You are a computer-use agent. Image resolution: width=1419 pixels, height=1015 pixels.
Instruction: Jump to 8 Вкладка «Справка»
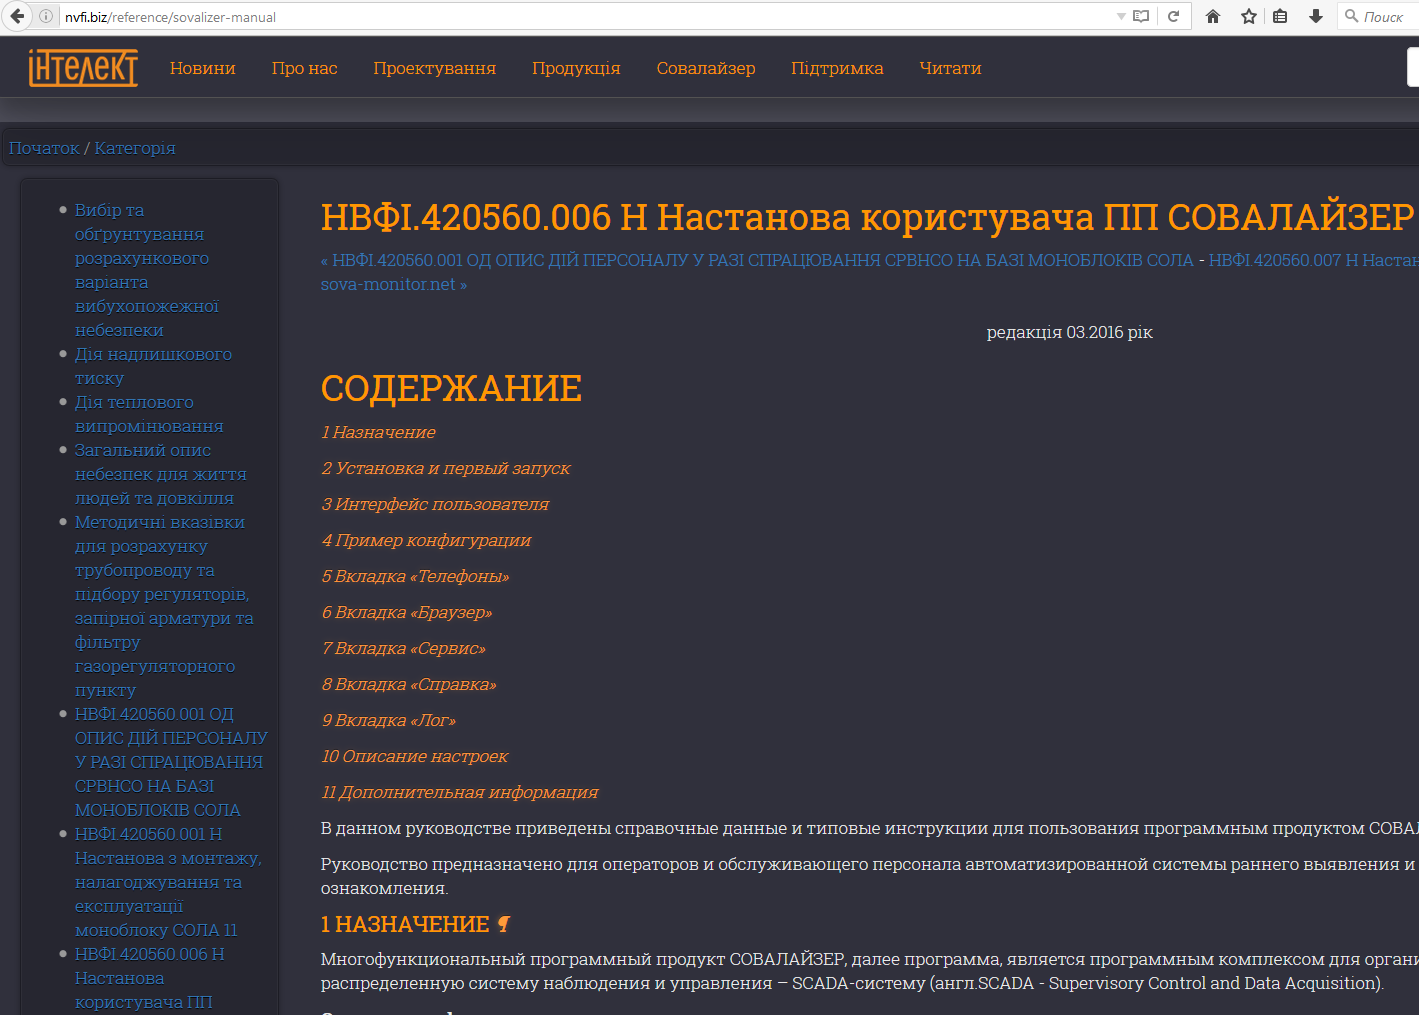coord(409,684)
